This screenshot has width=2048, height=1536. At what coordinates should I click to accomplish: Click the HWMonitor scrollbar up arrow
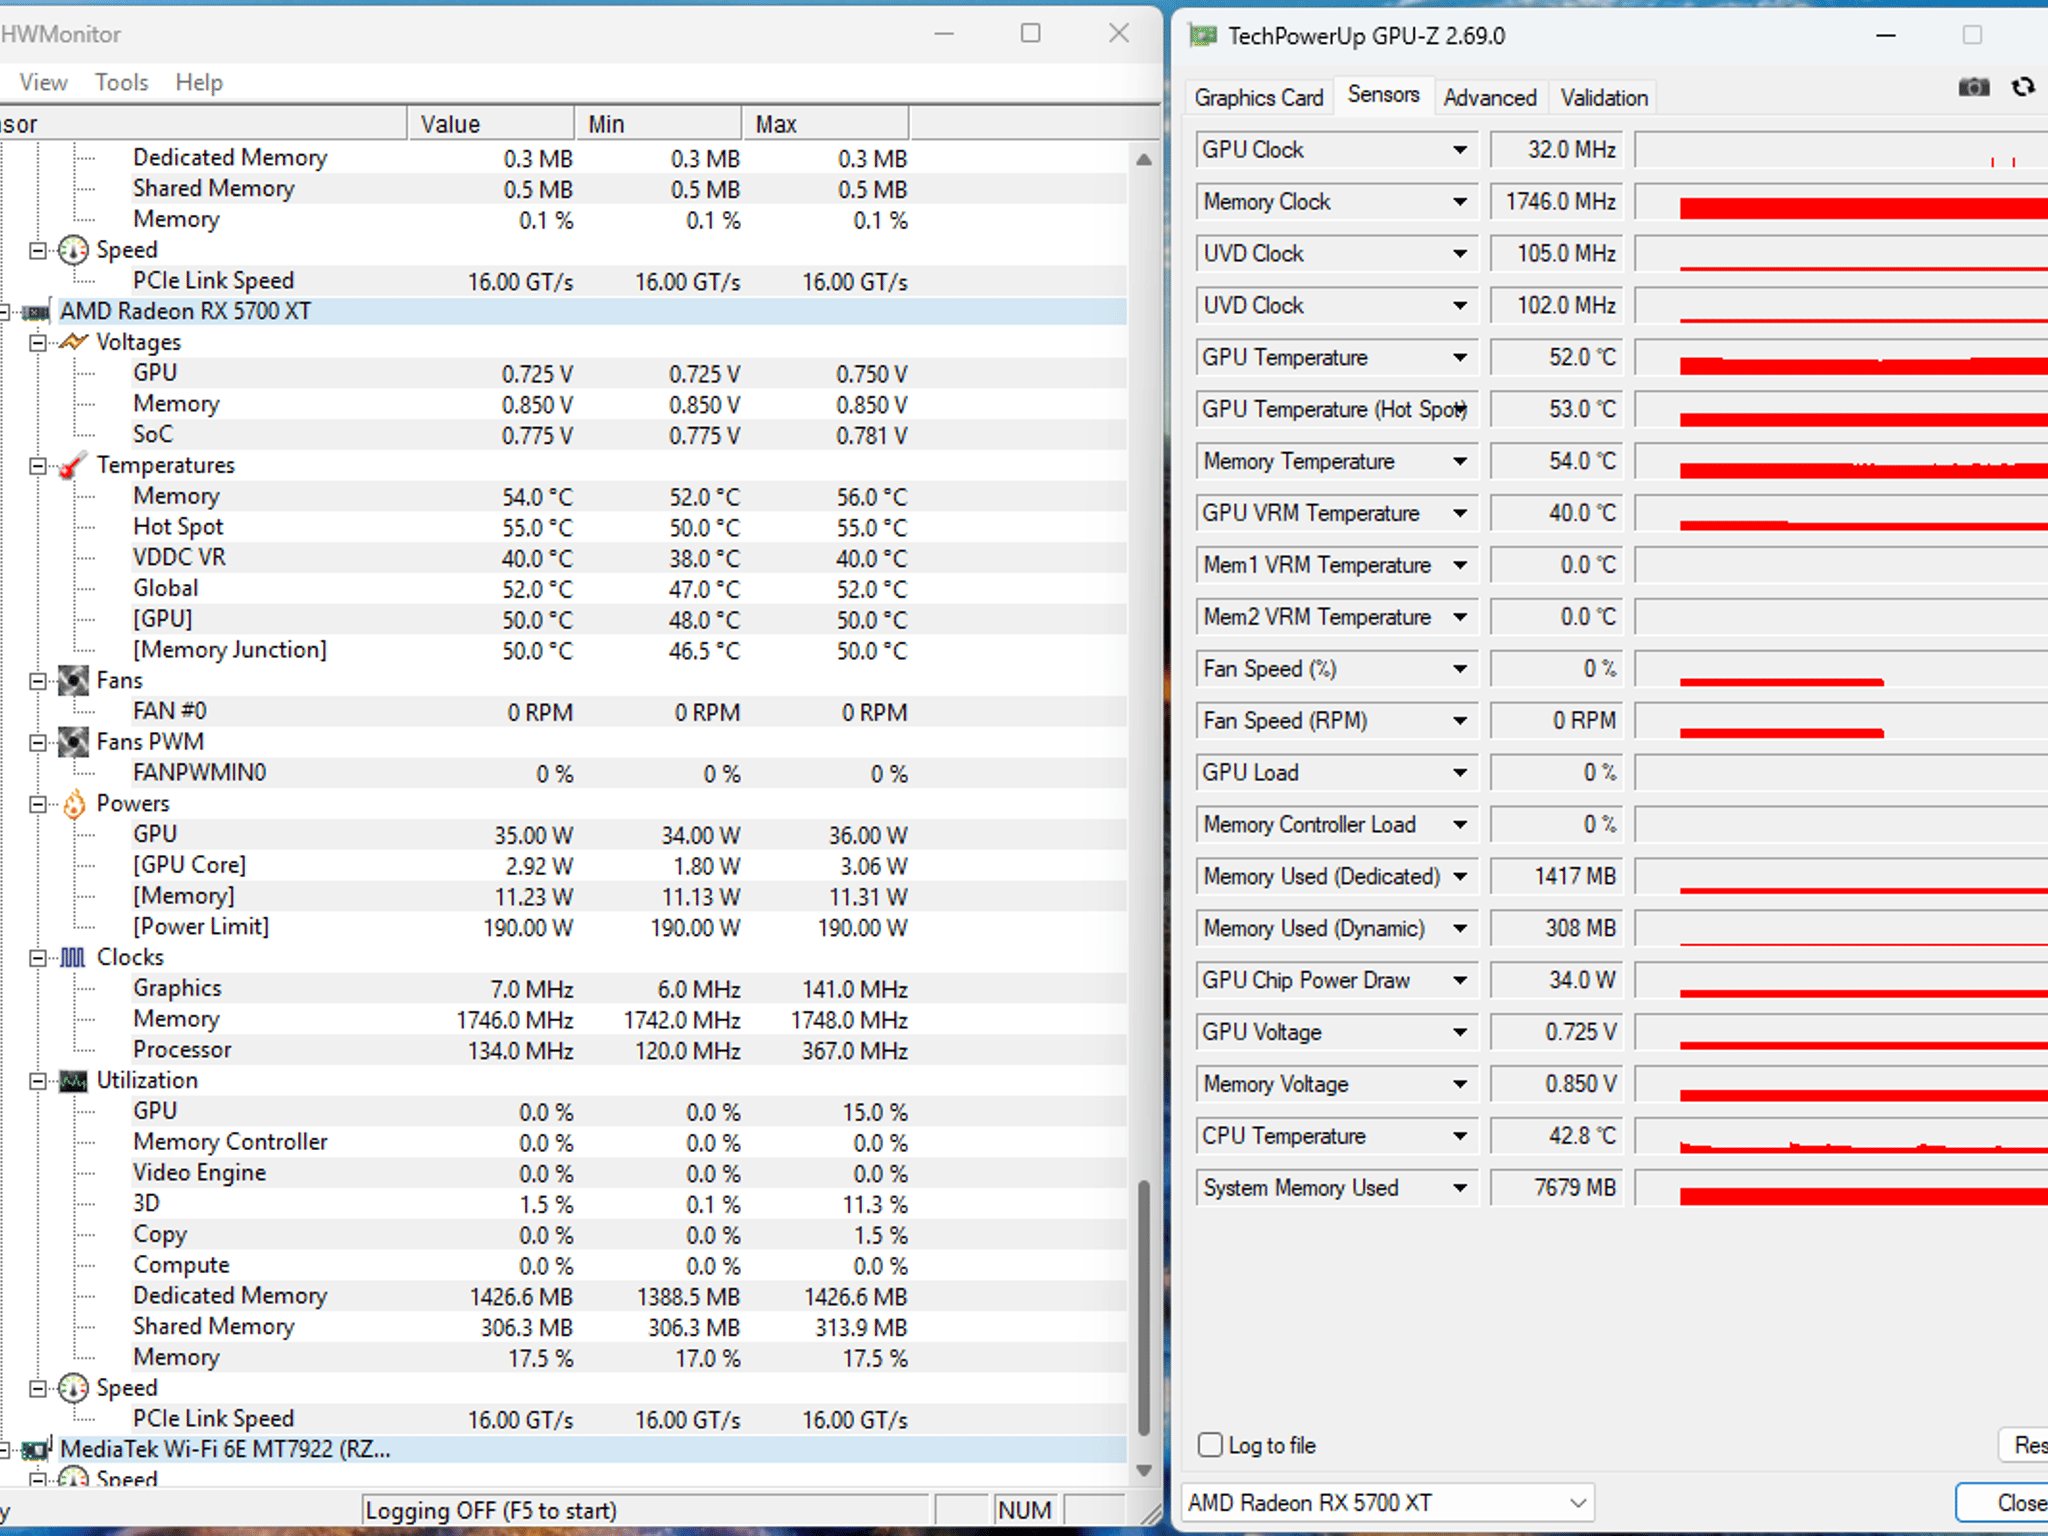pyautogui.click(x=1144, y=159)
